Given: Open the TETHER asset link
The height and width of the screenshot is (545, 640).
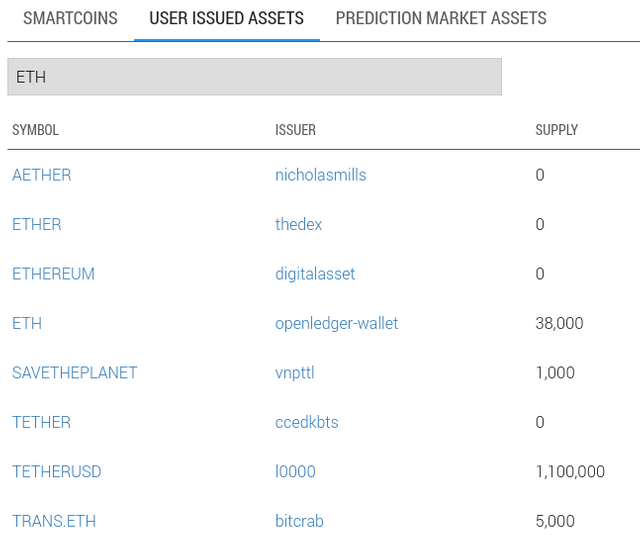Looking at the screenshot, I should coord(41,422).
